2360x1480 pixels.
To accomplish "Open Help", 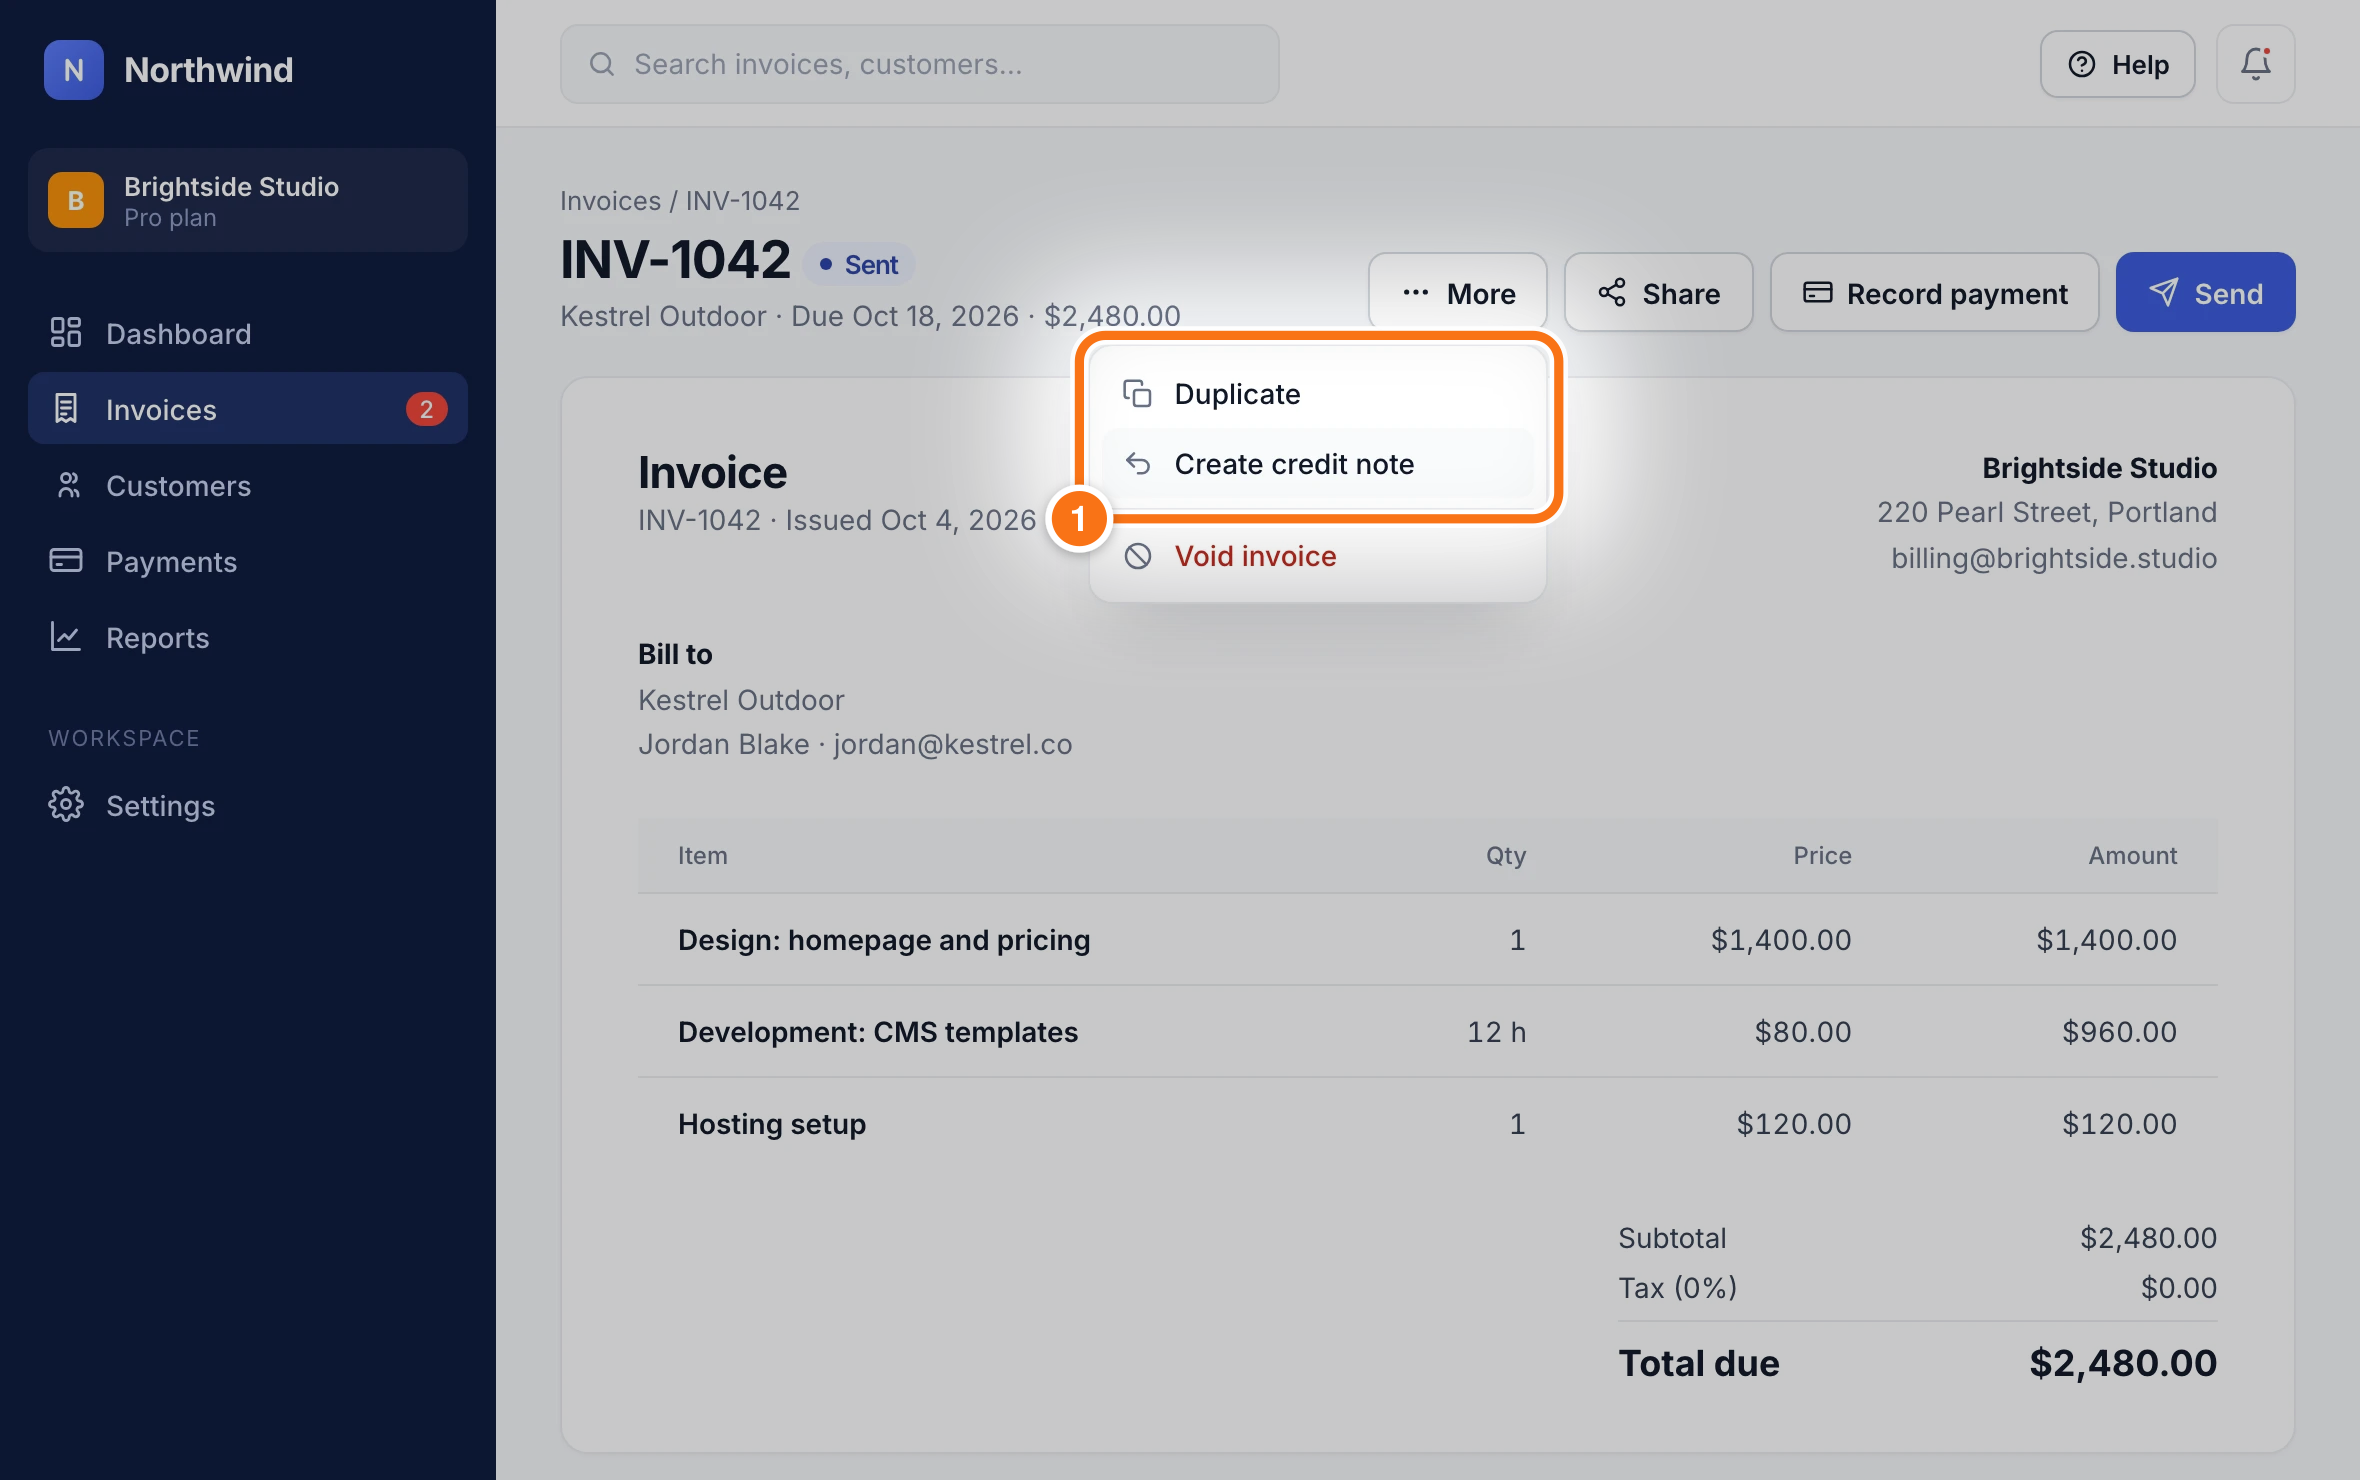I will click(x=2117, y=64).
